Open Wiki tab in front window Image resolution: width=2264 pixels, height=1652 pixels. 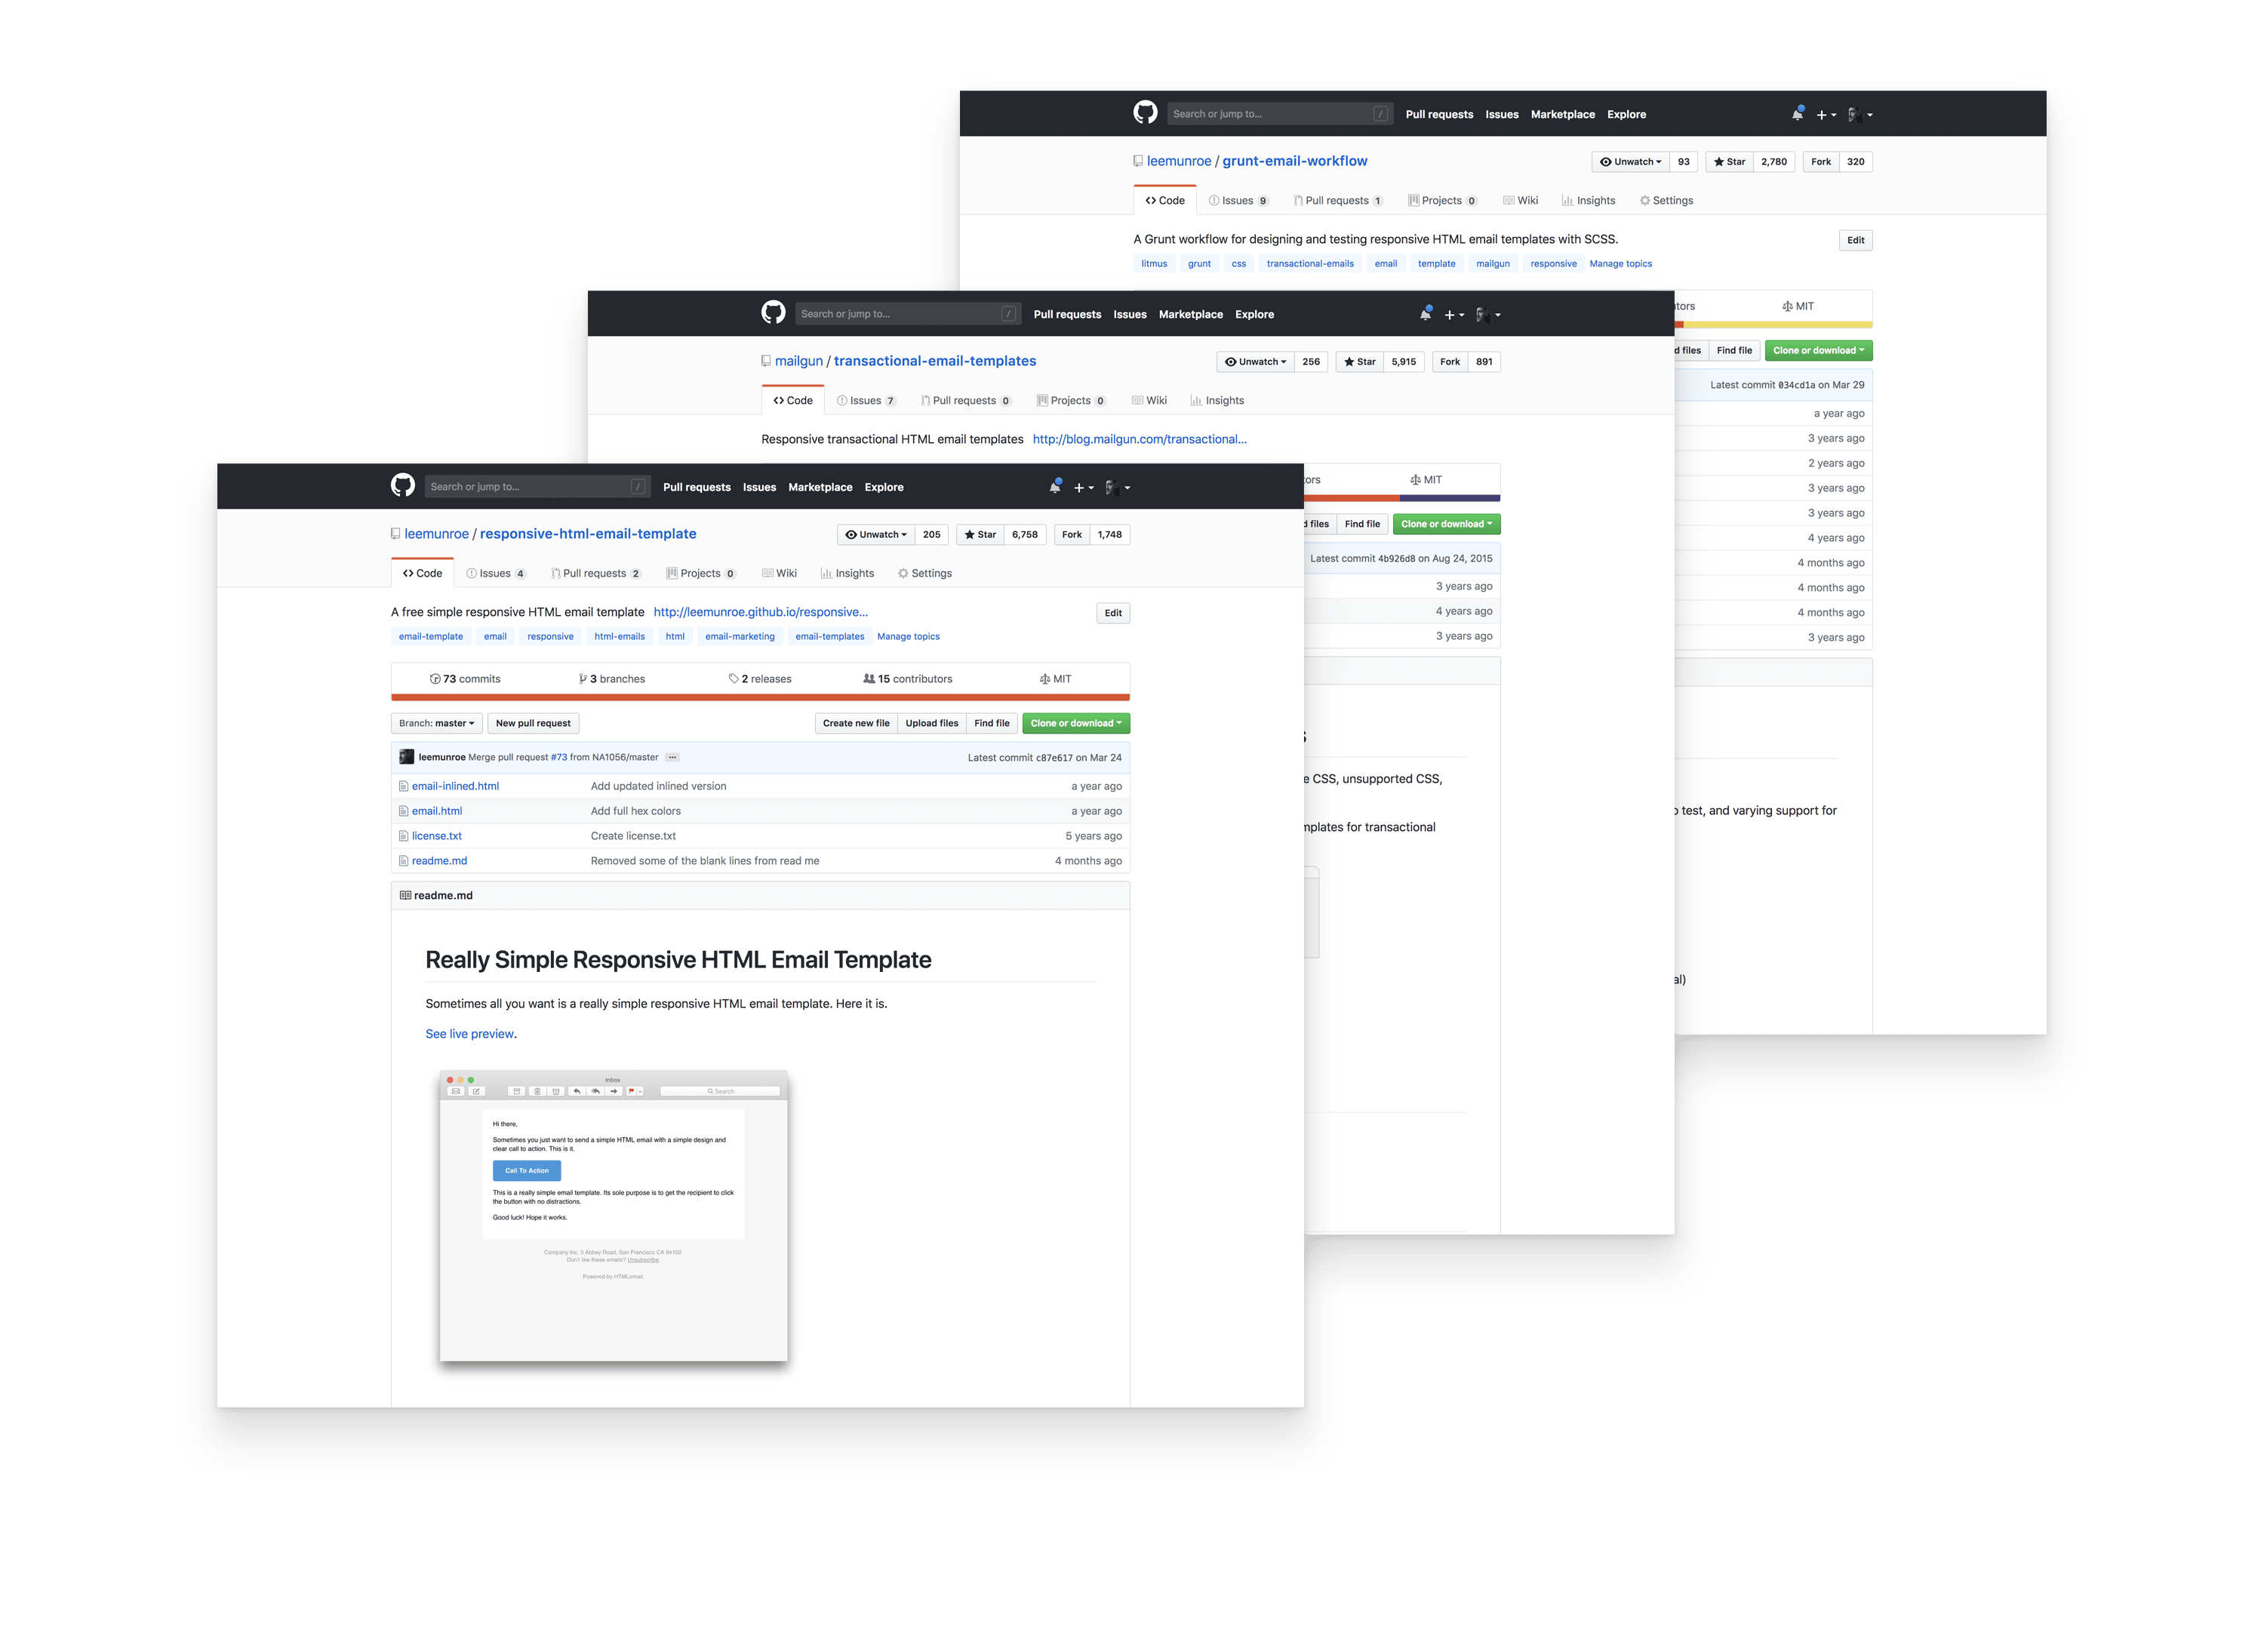click(x=779, y=573)
